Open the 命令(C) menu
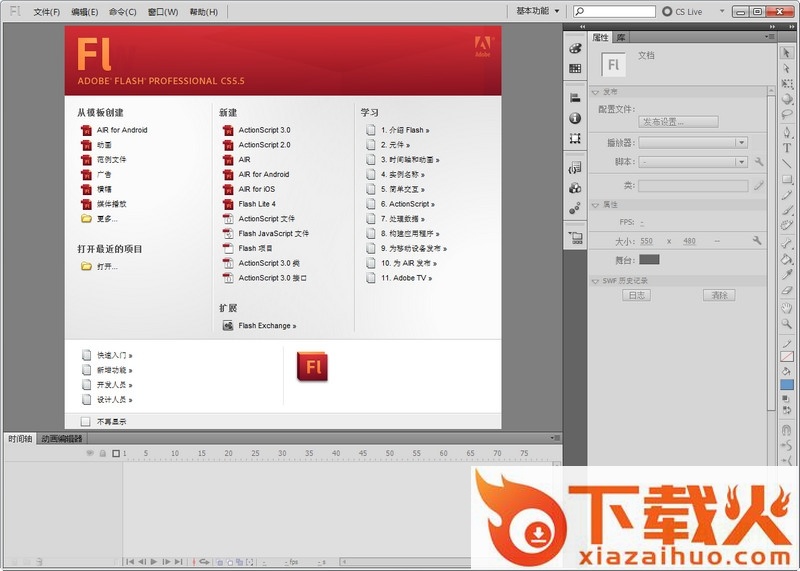The height and width of the screenshot is (571, 800). 122,12
